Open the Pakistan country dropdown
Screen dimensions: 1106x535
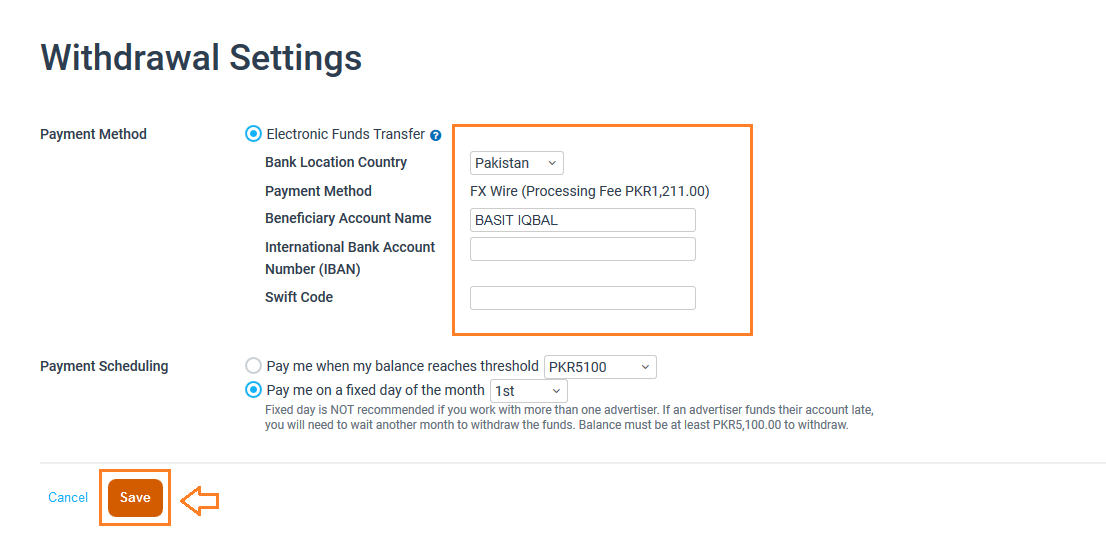coord(516,163)
